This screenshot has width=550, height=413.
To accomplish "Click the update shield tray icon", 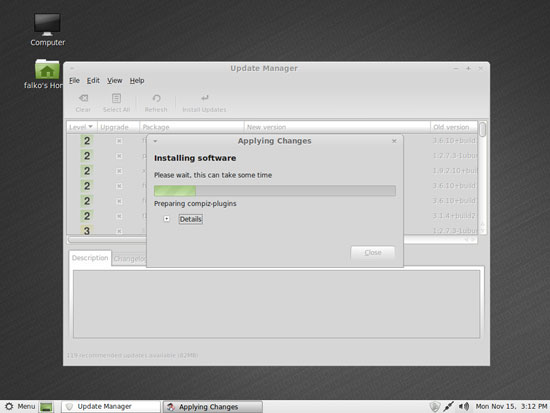I will tap(435, 406).
